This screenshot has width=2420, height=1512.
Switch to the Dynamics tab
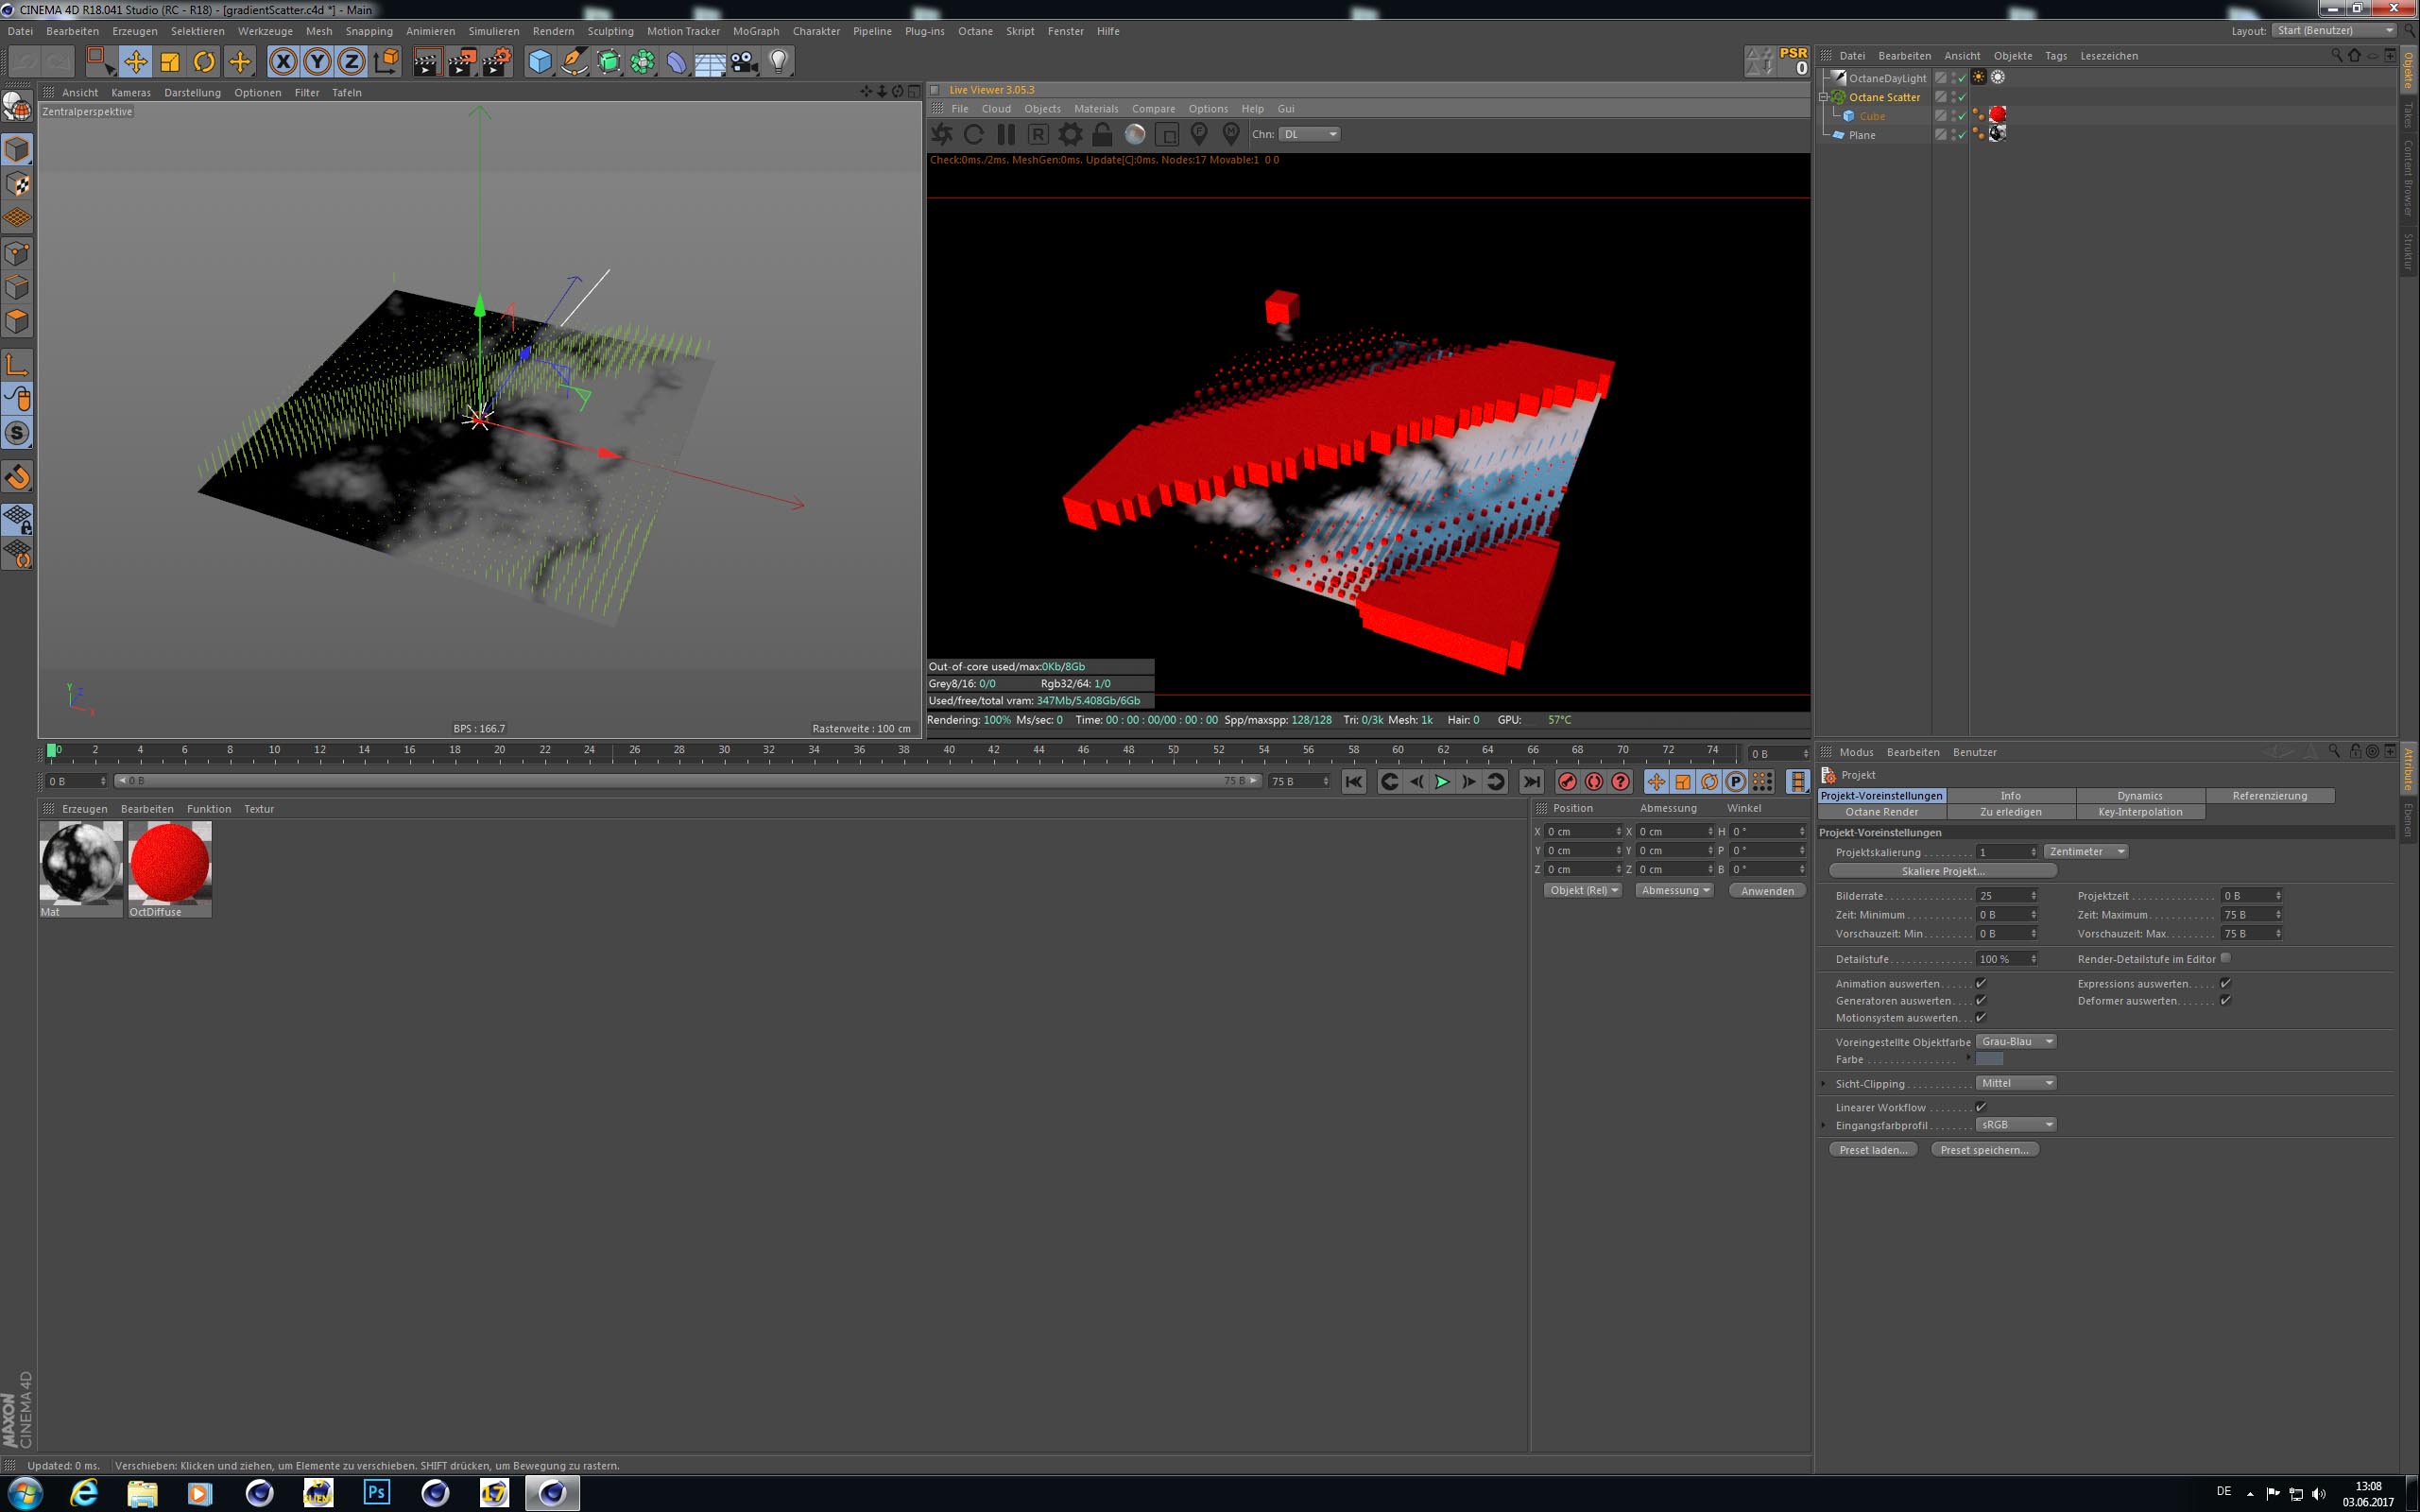click(x=2139, y=795)
